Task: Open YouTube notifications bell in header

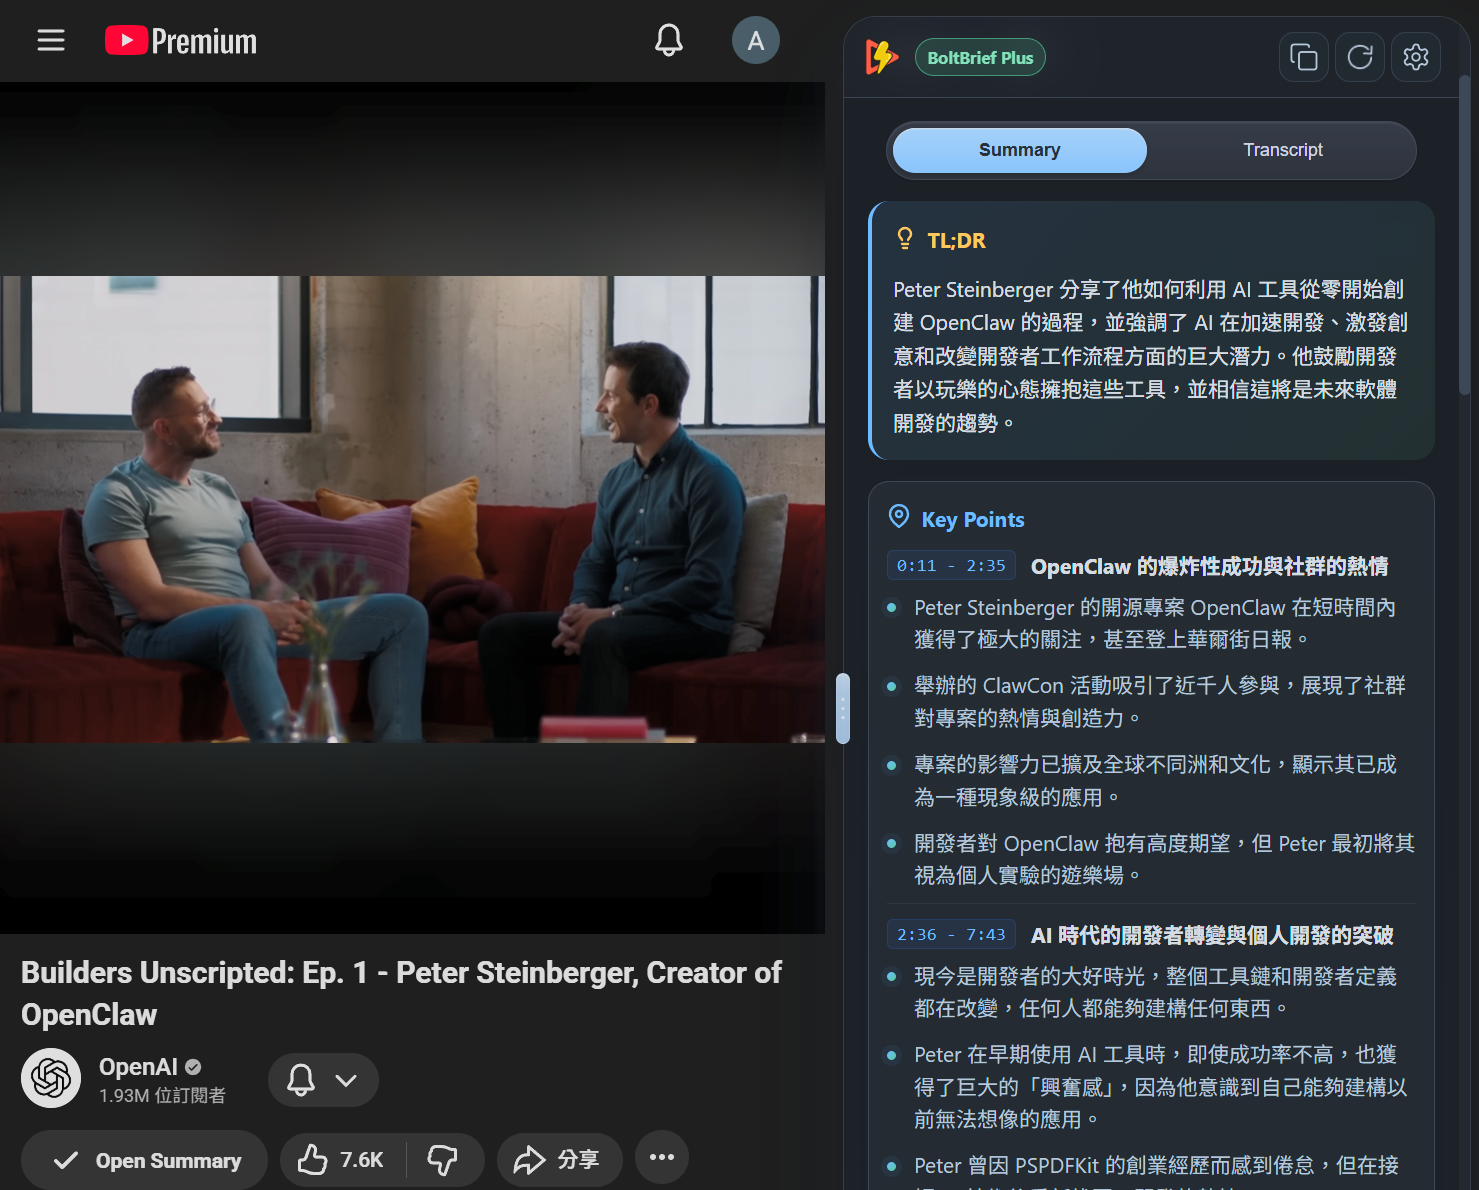Action: 669,40
